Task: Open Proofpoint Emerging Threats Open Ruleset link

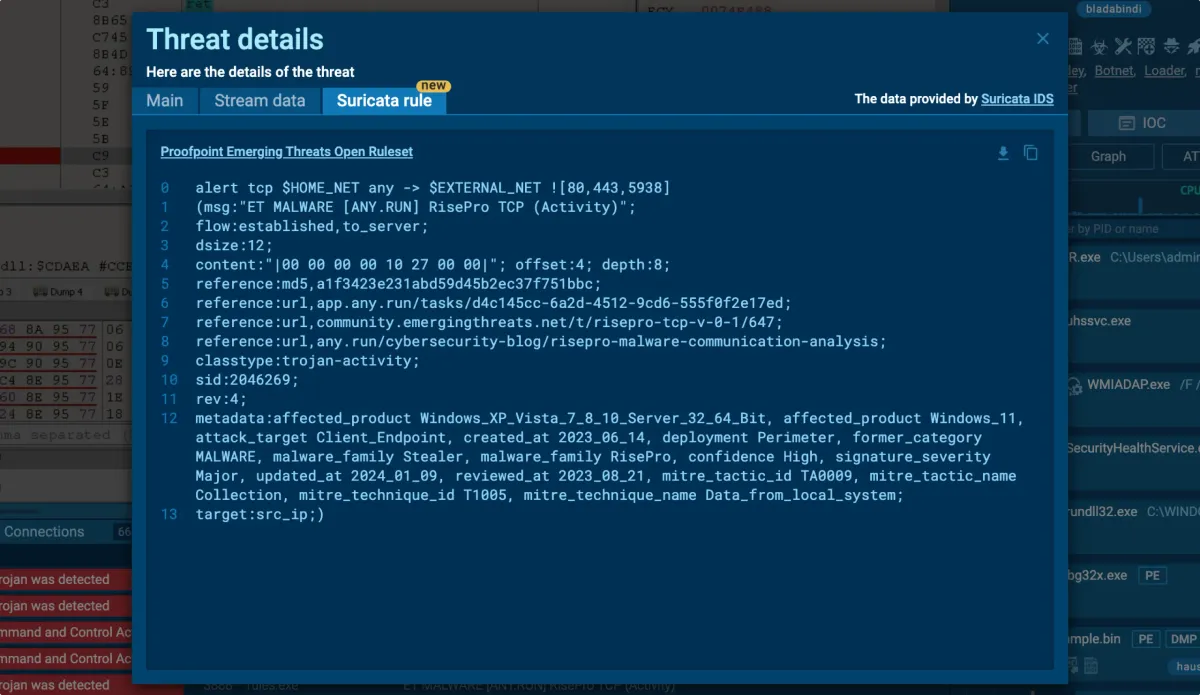Action: tap(286, 152)
